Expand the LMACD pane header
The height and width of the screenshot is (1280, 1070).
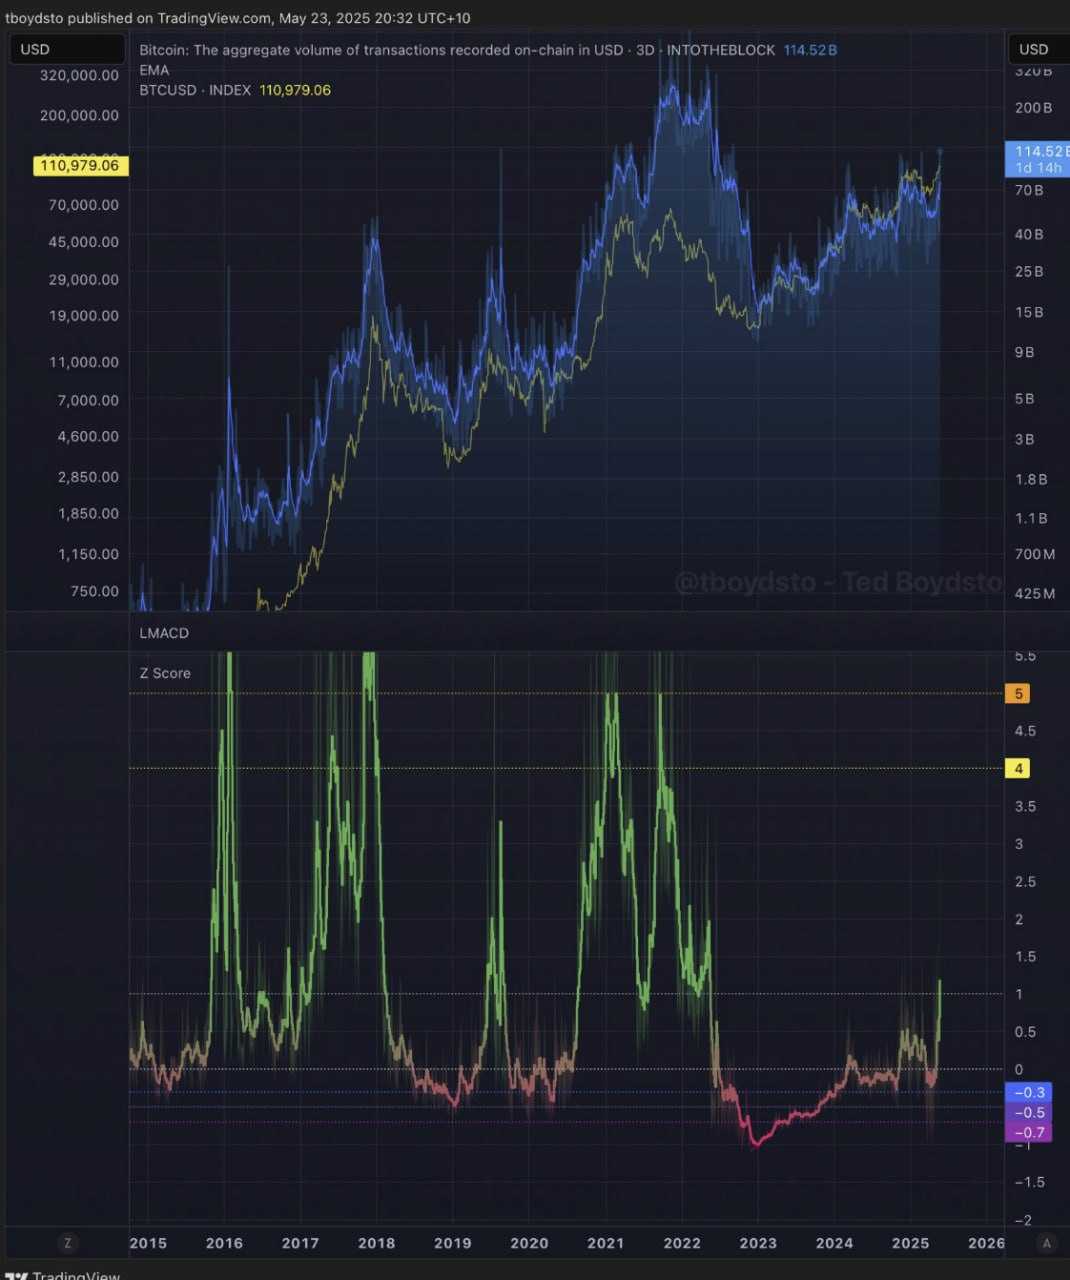164,633
